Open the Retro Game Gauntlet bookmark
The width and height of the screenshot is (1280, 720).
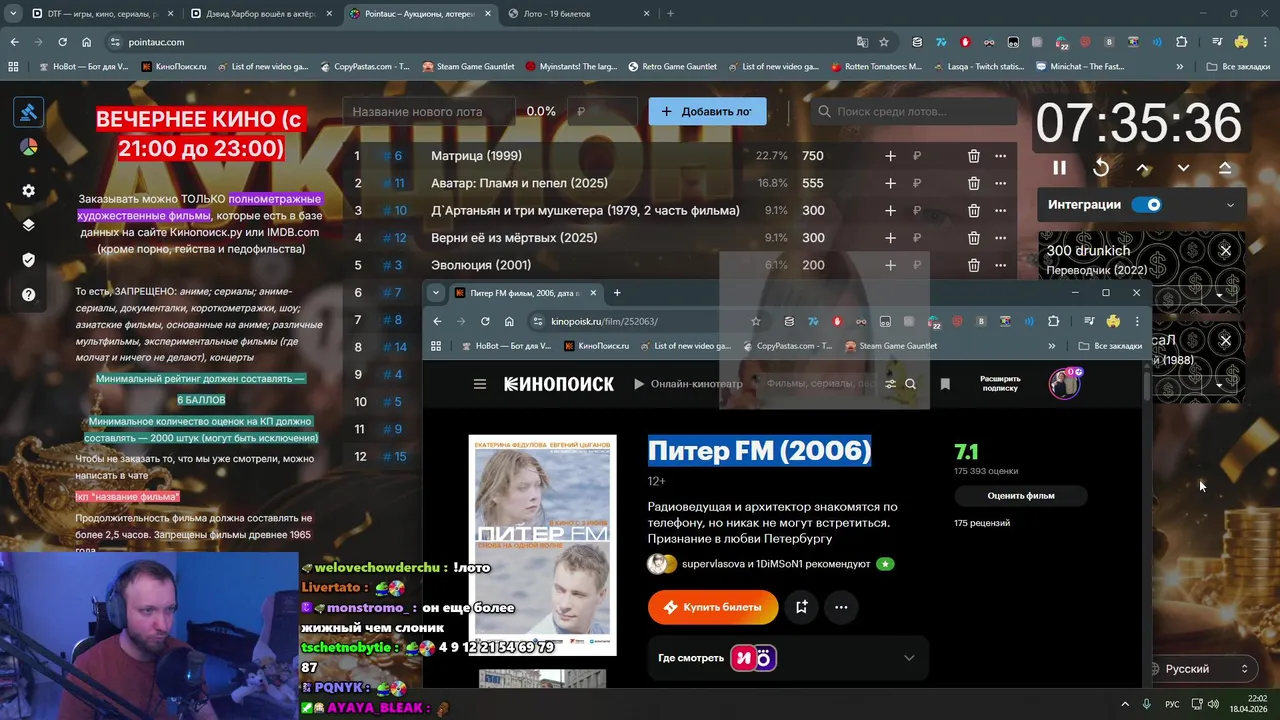point(672,67)
